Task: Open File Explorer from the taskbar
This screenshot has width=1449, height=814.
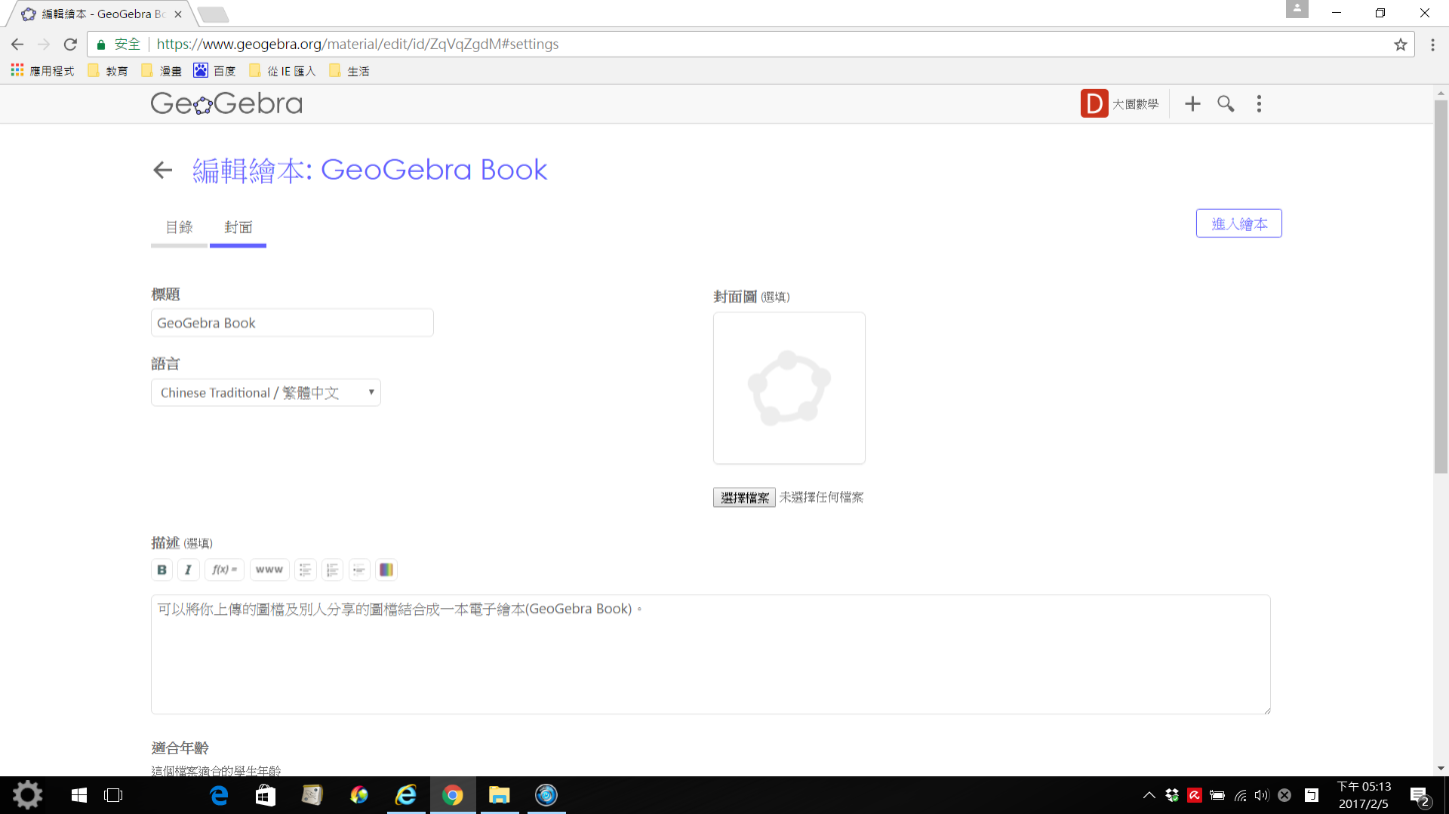Action: click(x=499, y=795)
